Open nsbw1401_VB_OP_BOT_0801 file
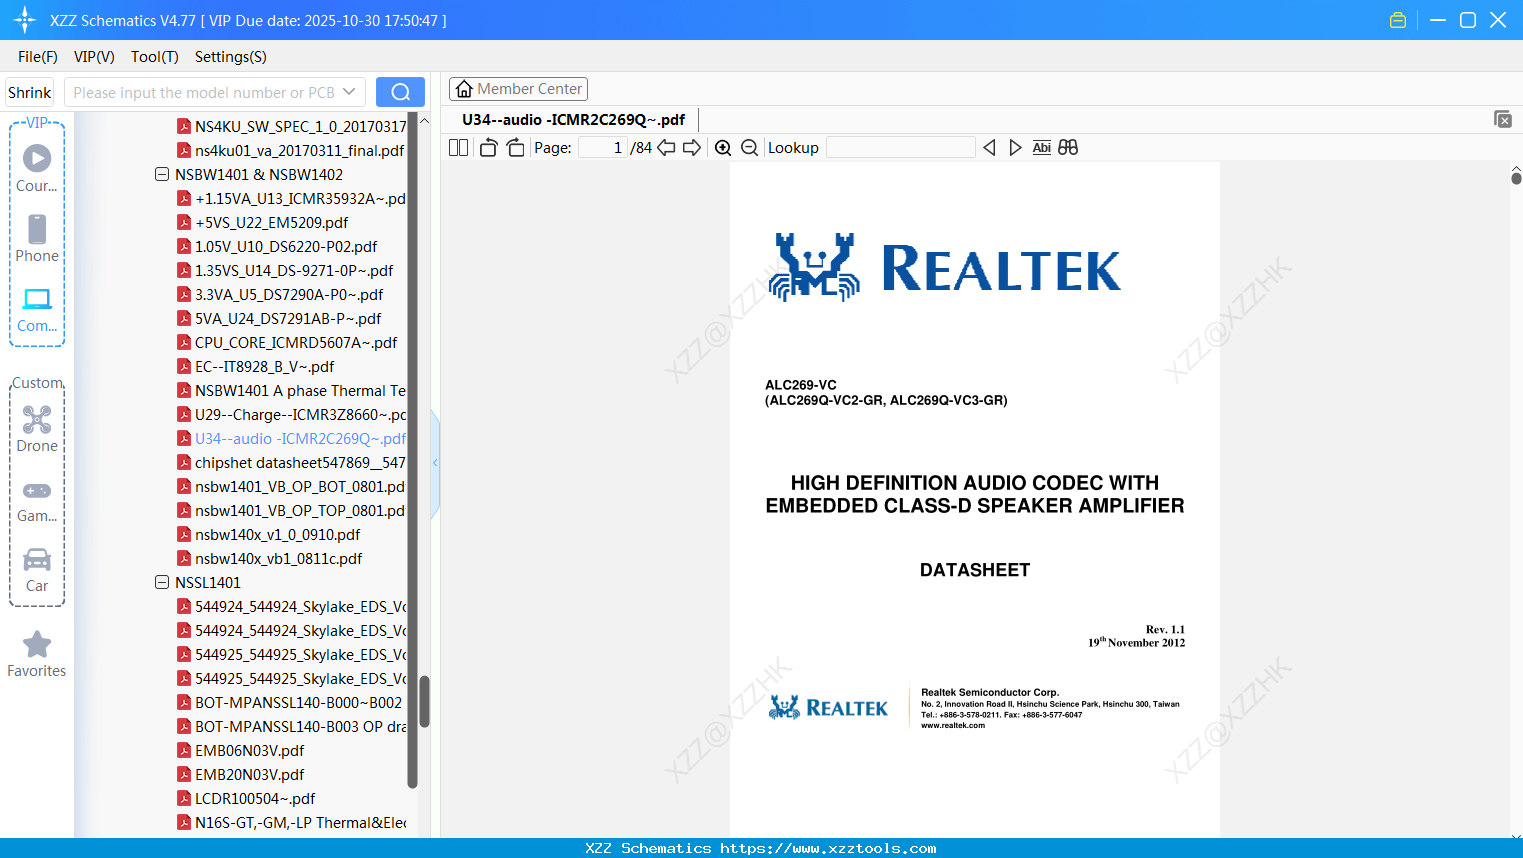 [291, 486]
